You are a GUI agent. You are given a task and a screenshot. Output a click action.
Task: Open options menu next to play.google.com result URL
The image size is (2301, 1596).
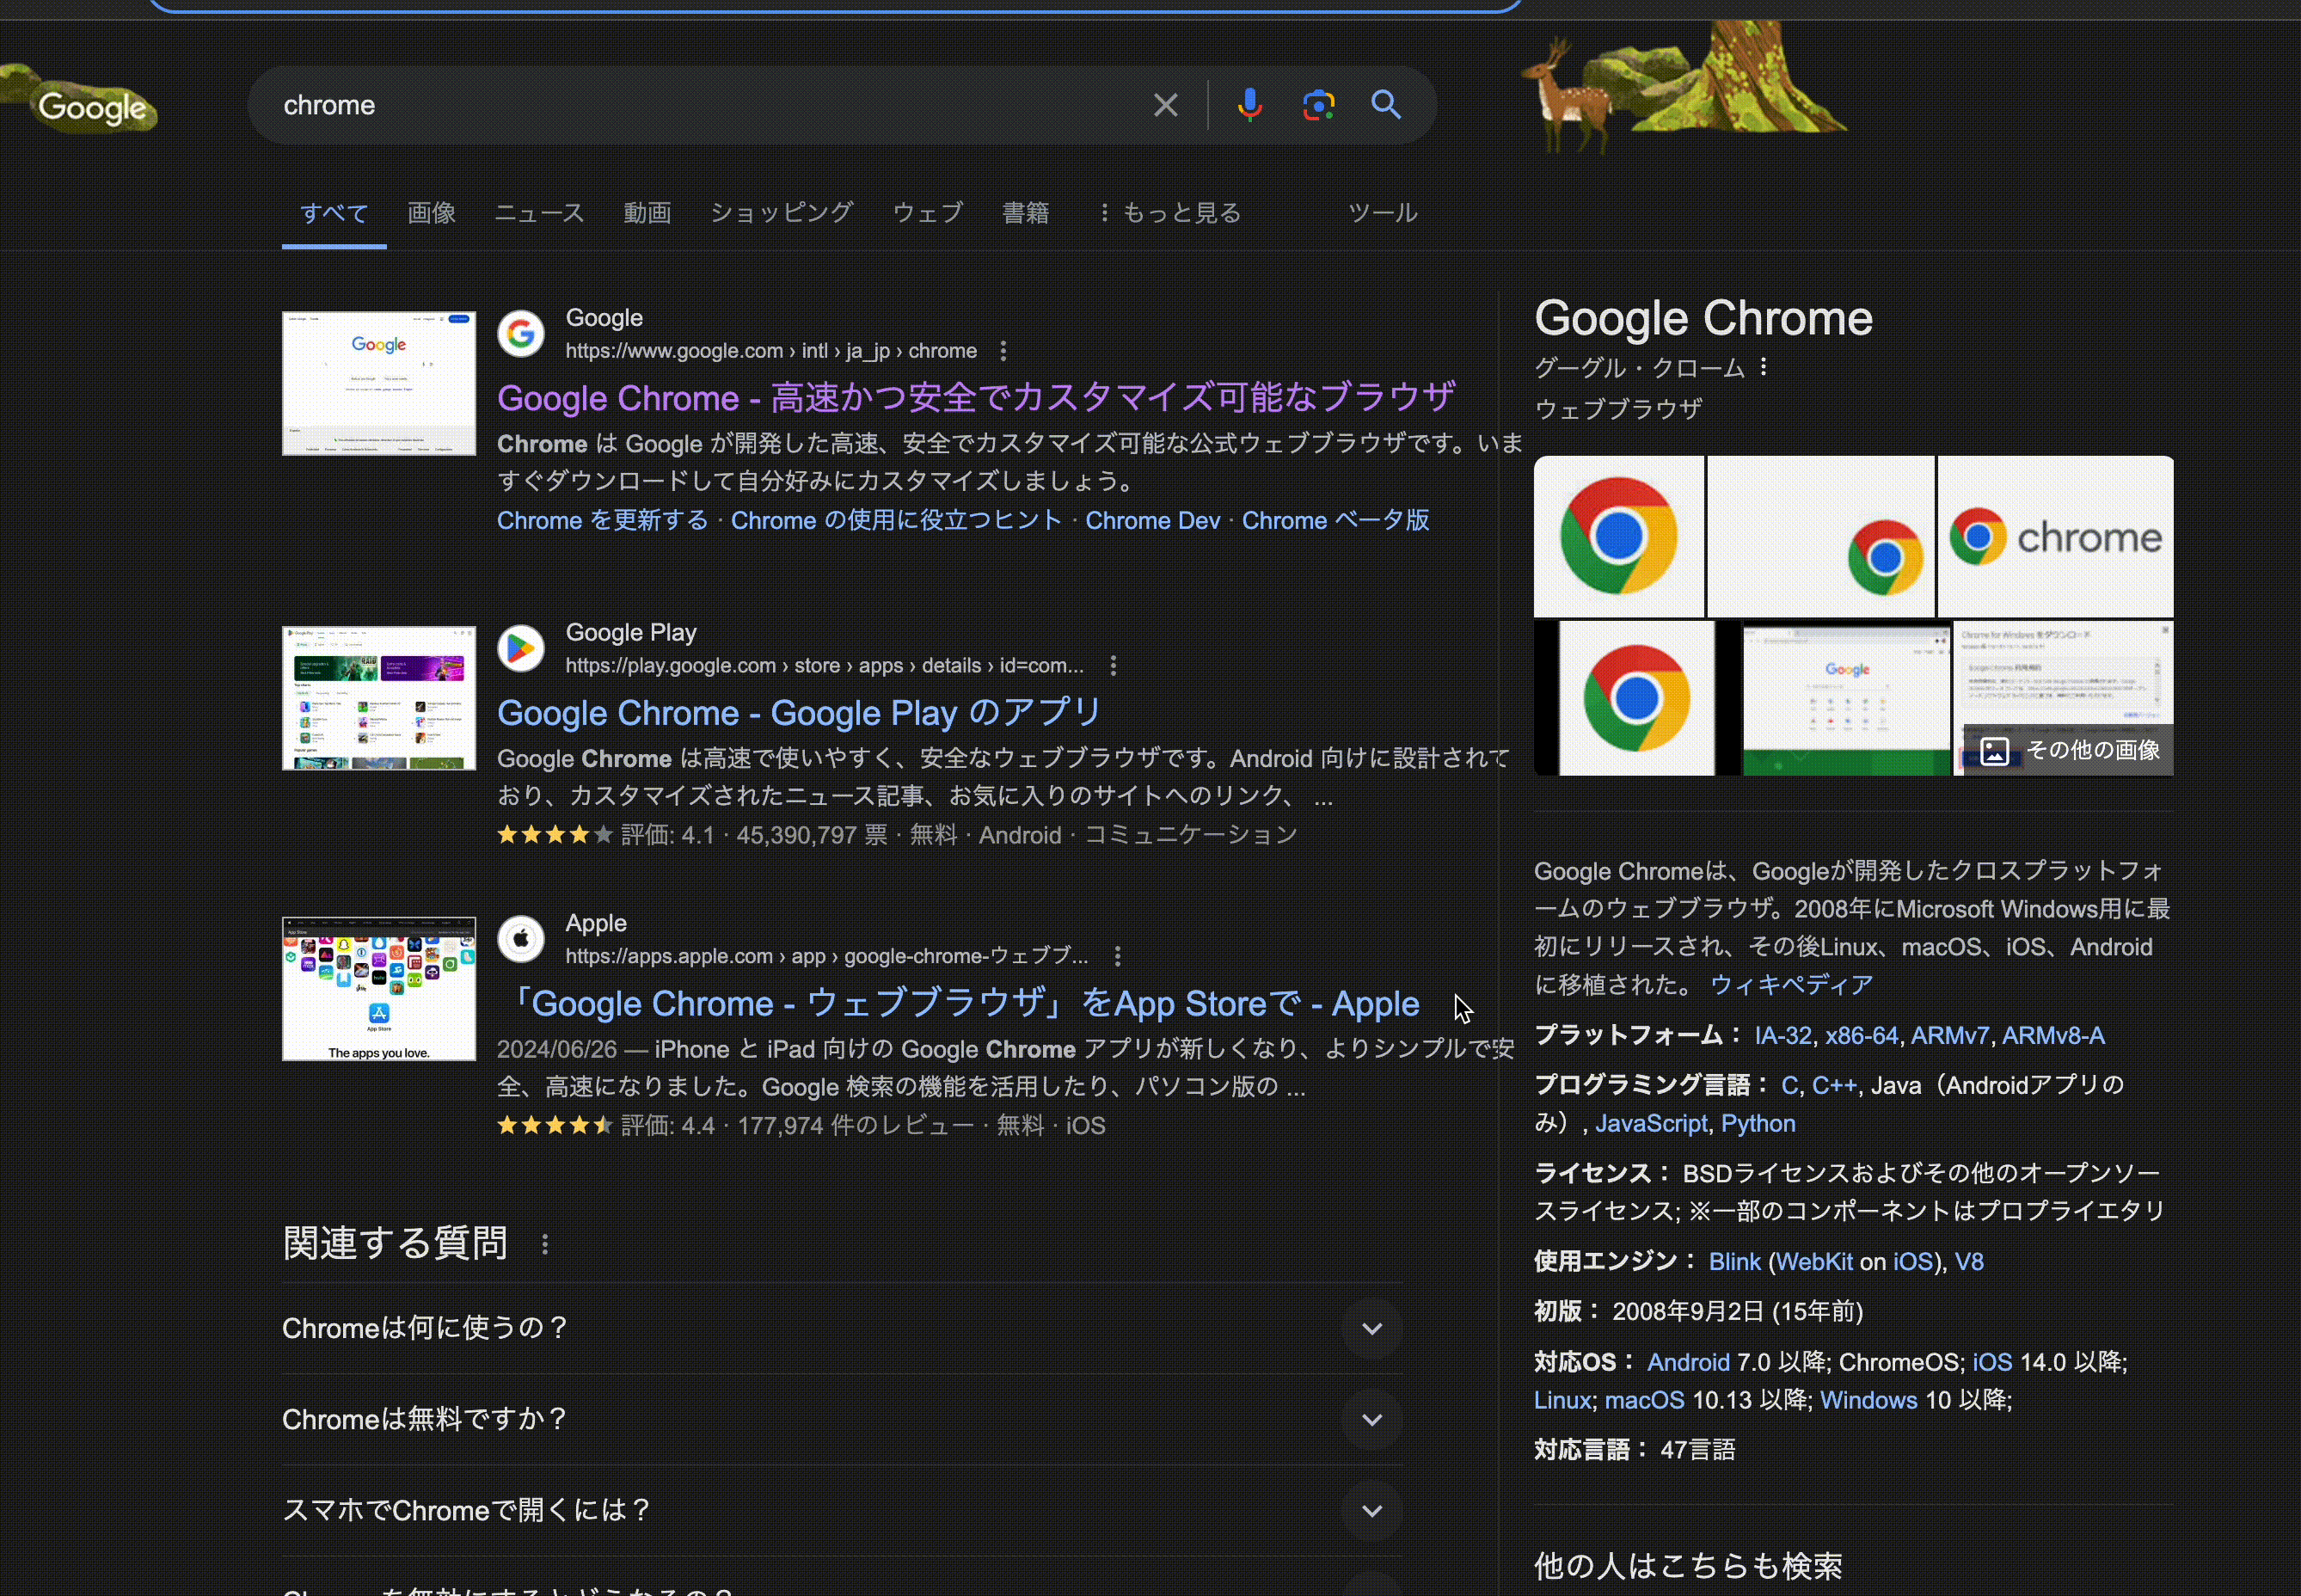coord(1113,666)
